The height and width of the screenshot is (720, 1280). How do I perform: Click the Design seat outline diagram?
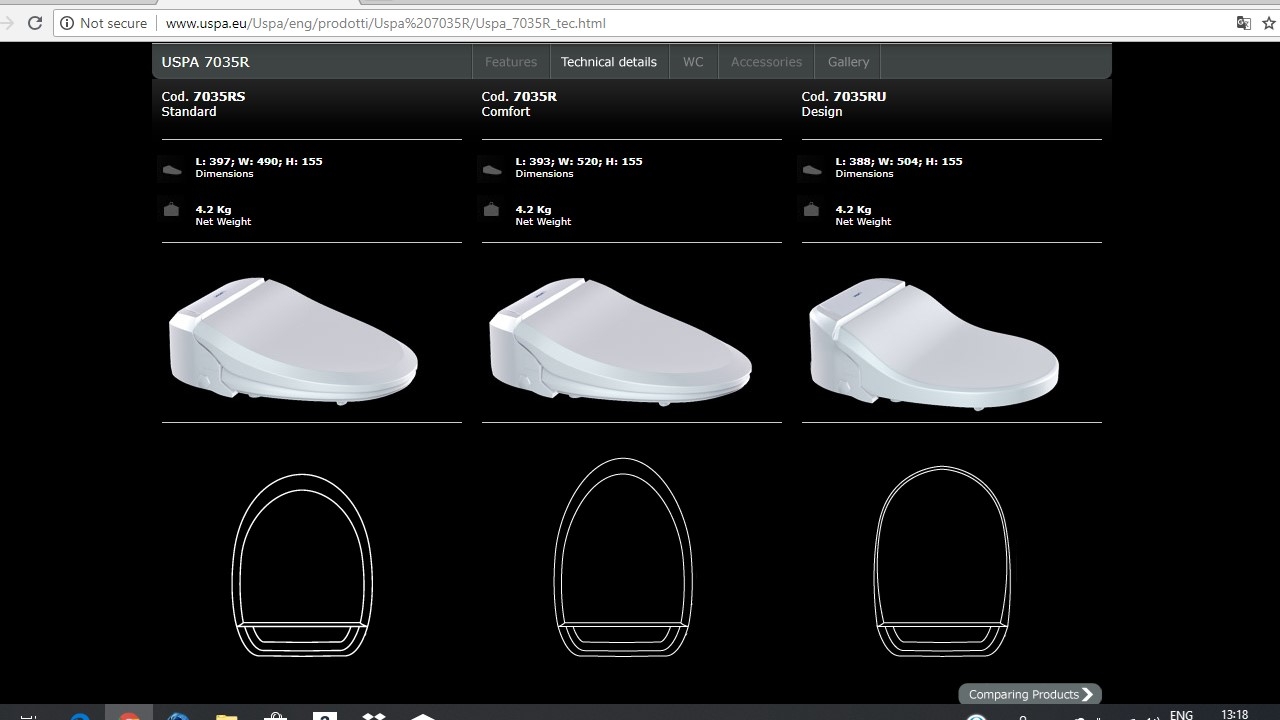942,561
